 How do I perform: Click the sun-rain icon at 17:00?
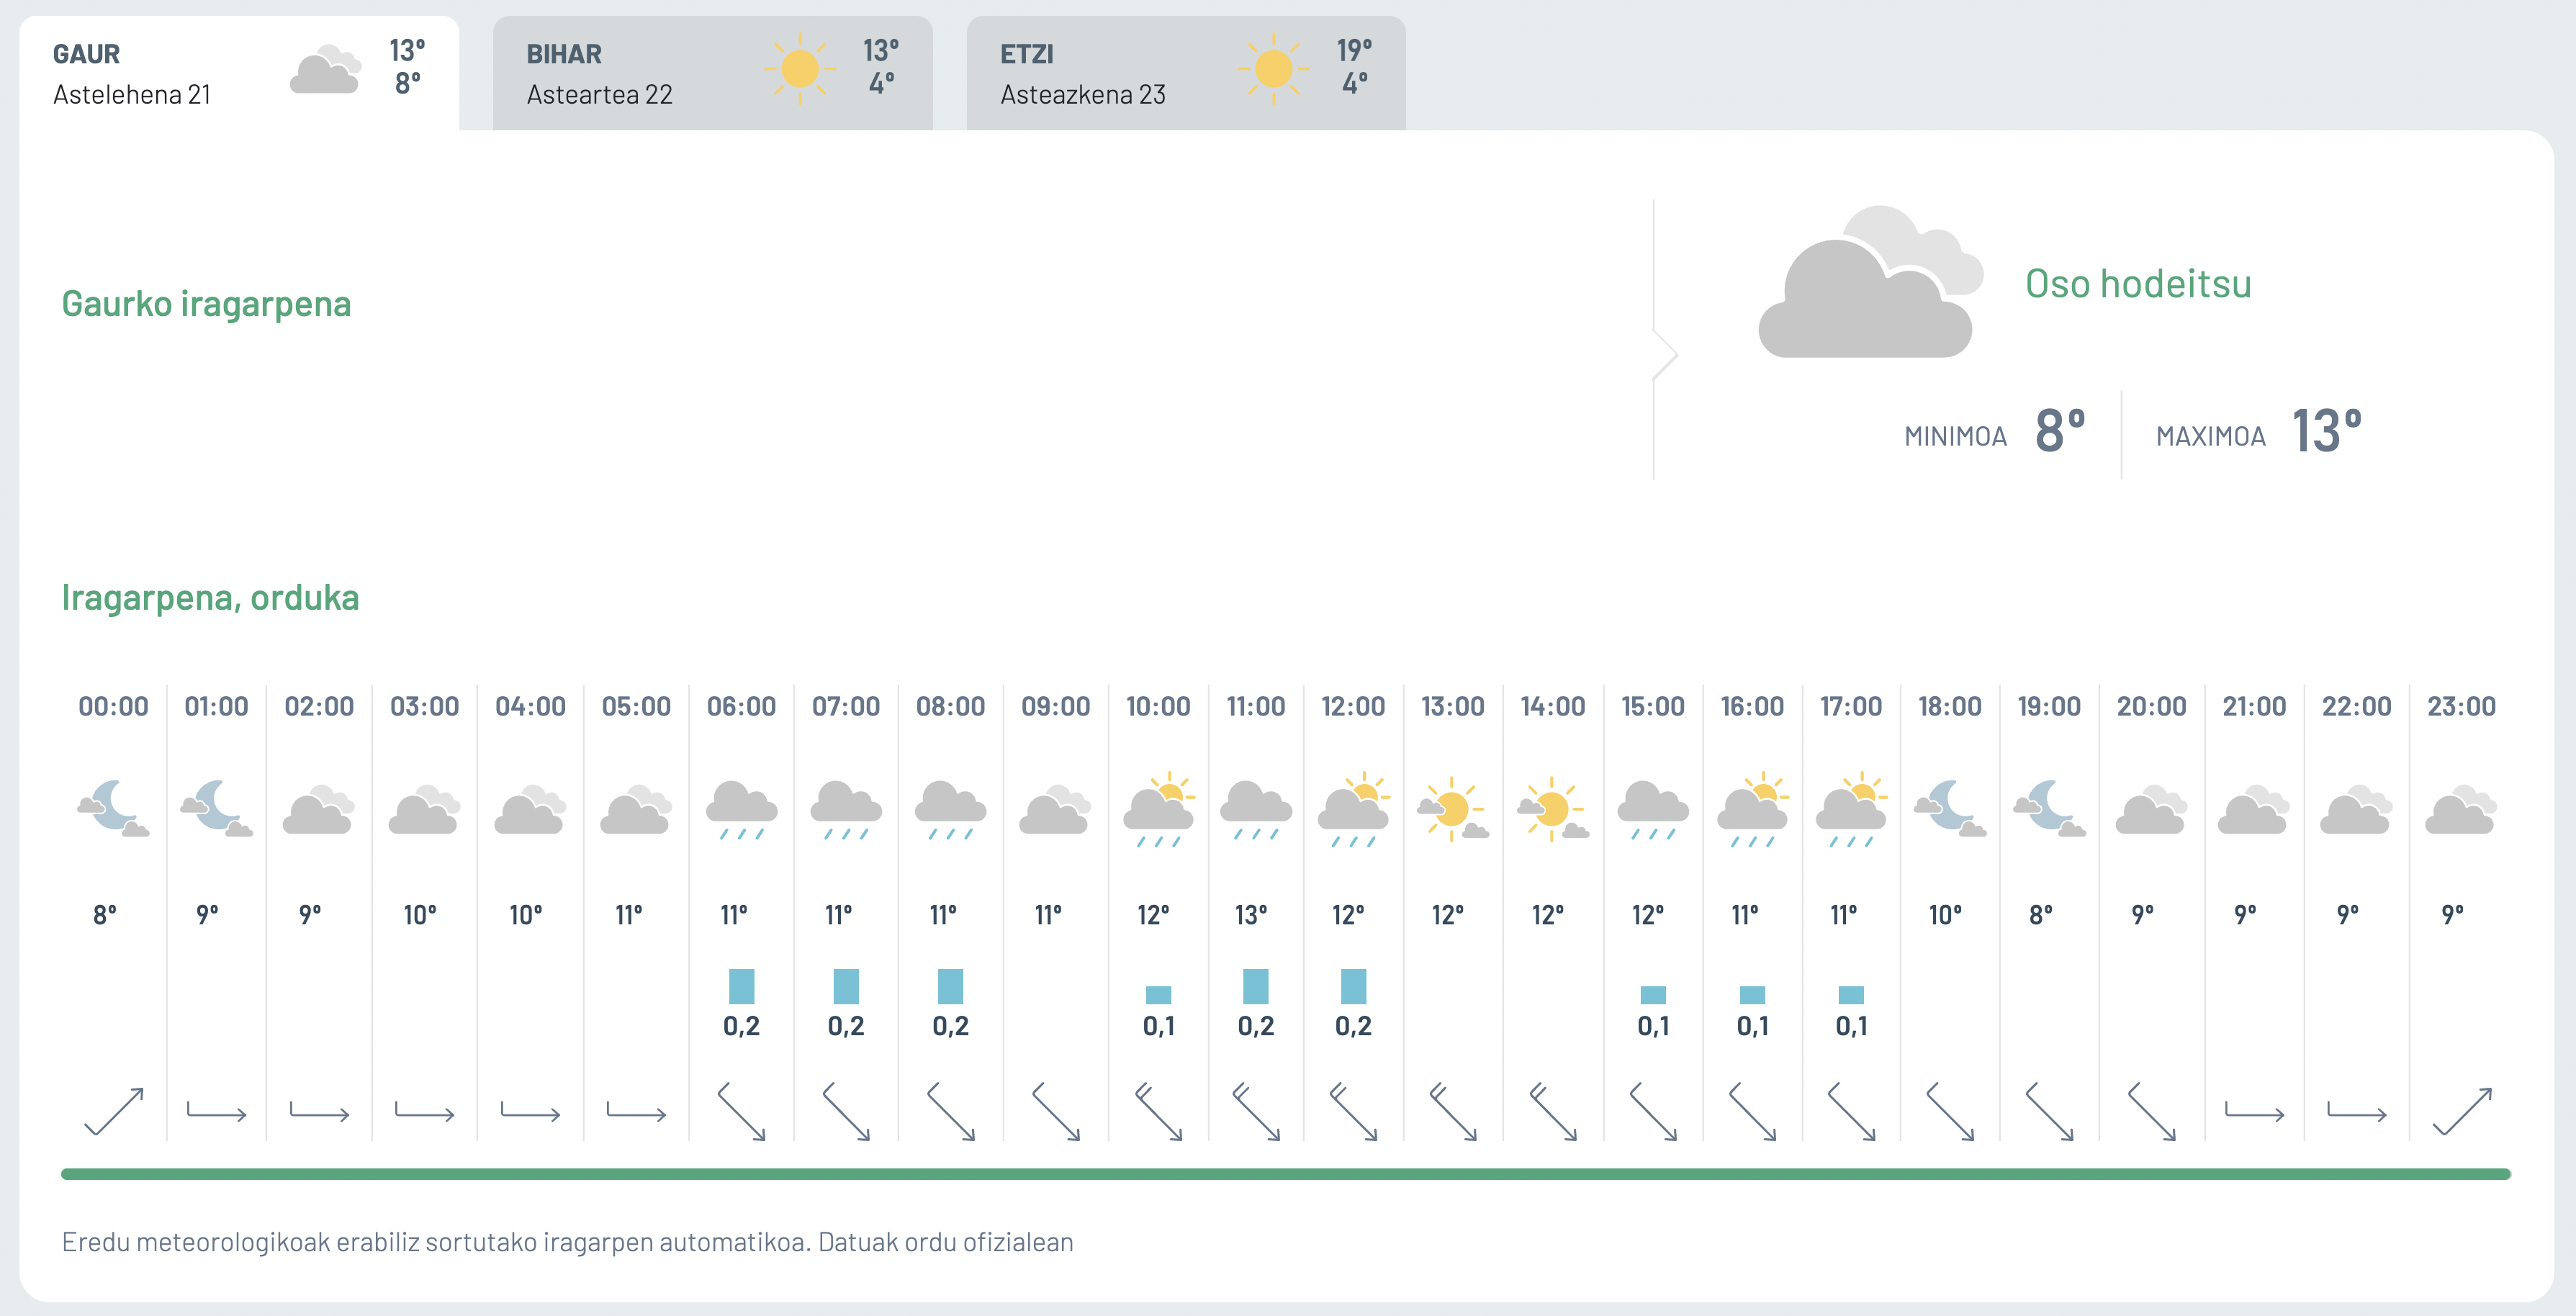coord(1851,809)
